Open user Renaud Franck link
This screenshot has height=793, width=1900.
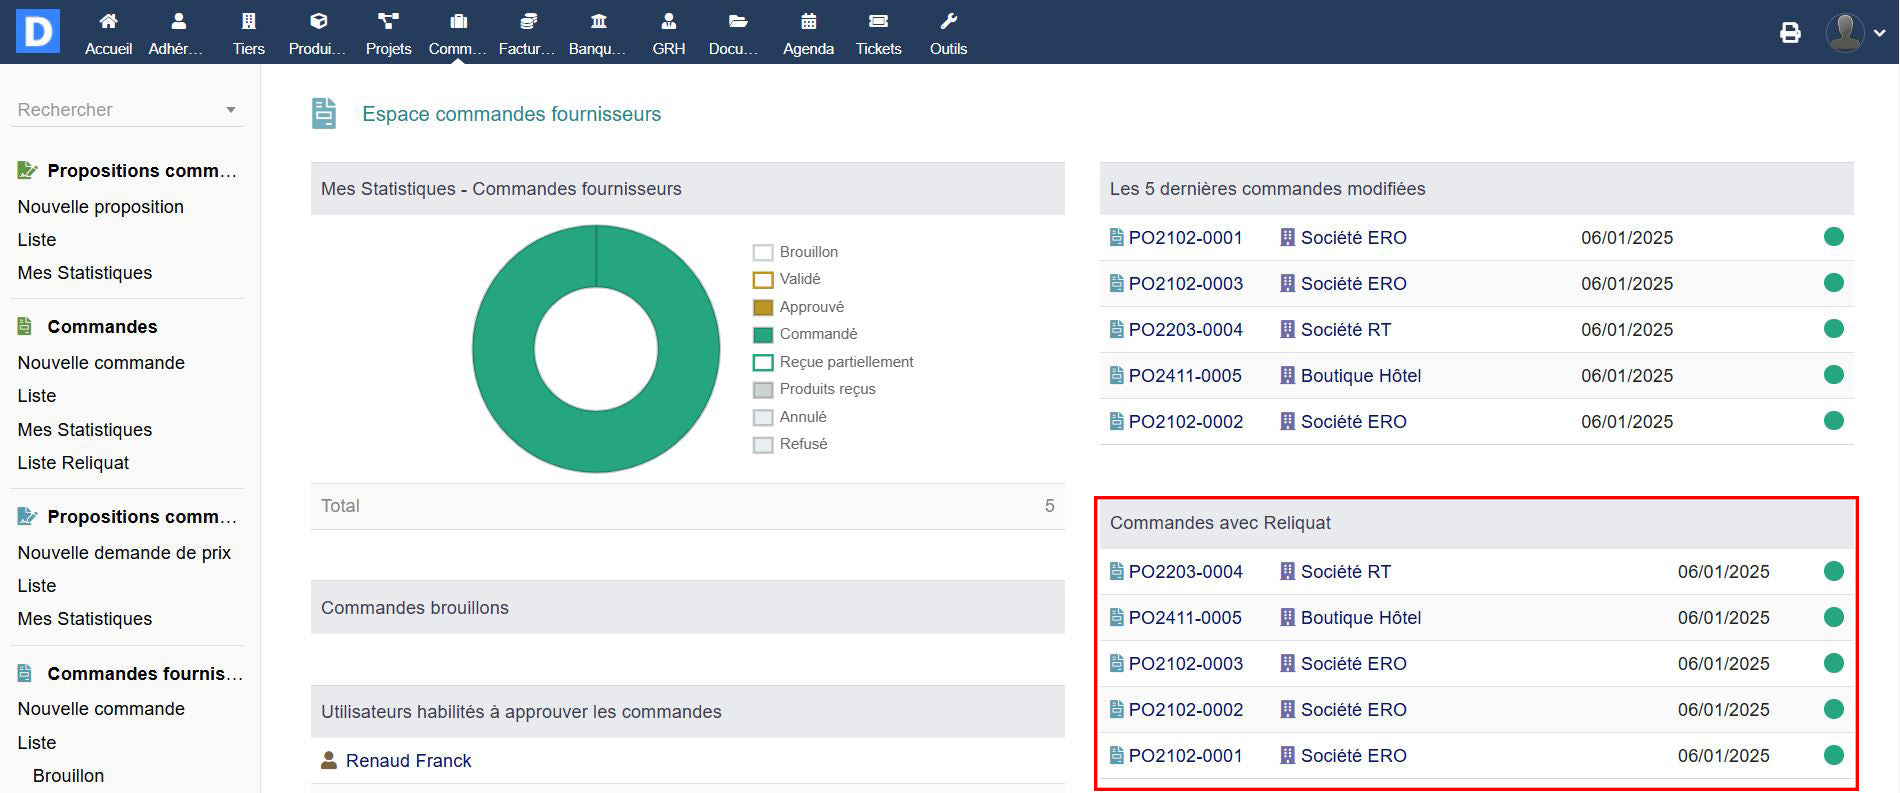click(408, 761)
